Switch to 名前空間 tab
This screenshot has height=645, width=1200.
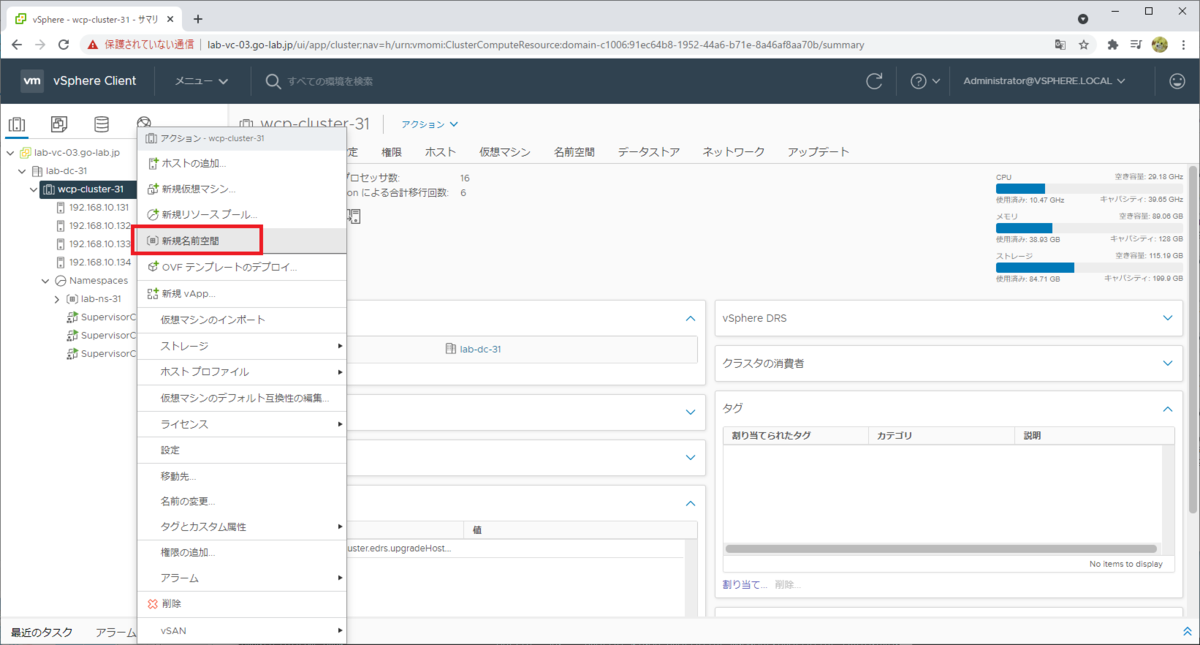[574, 152]
